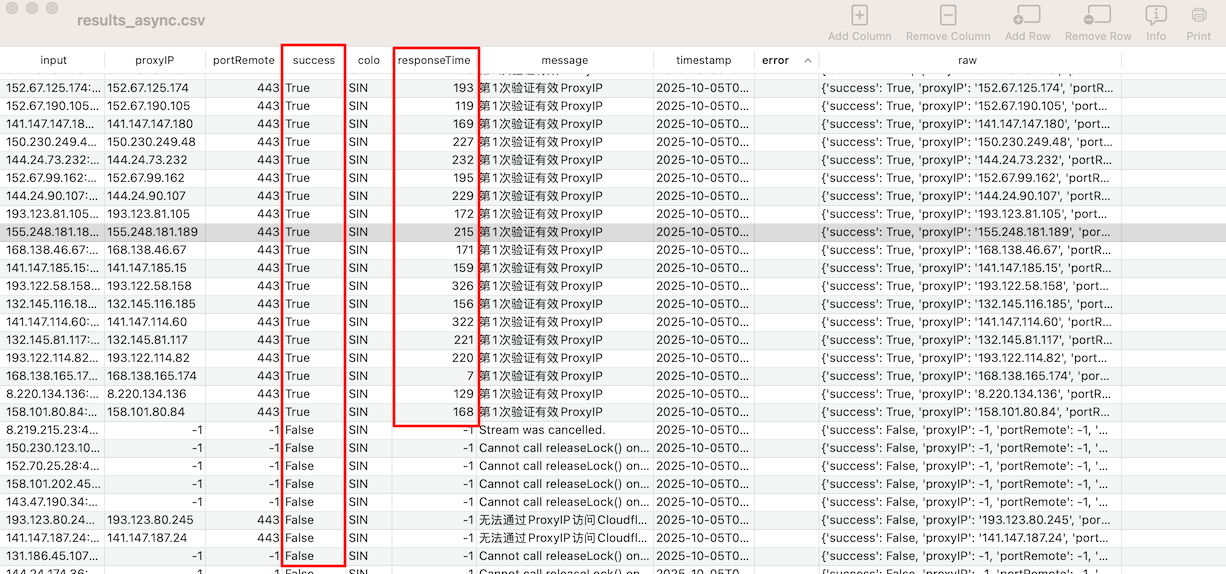Open the Info panel icon
Viewport: 1226px width, 574px height.
[x=1156, y=16]
